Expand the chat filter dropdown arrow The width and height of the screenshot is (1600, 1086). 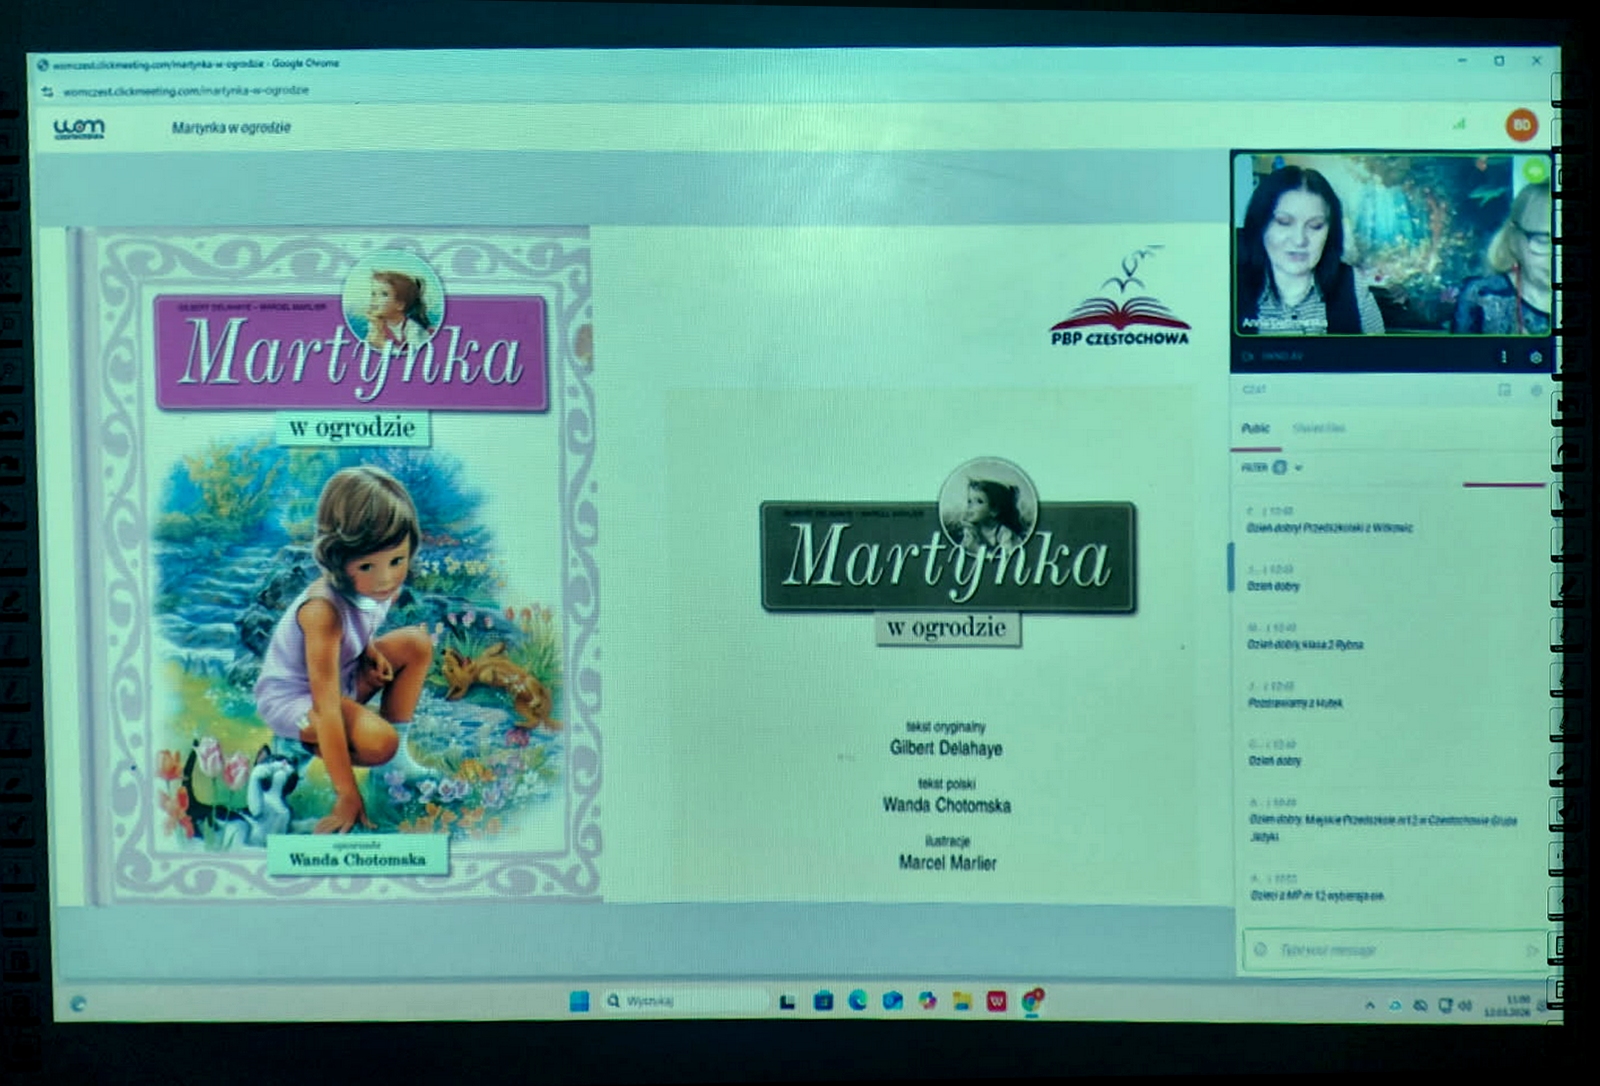pos(1299,467)
